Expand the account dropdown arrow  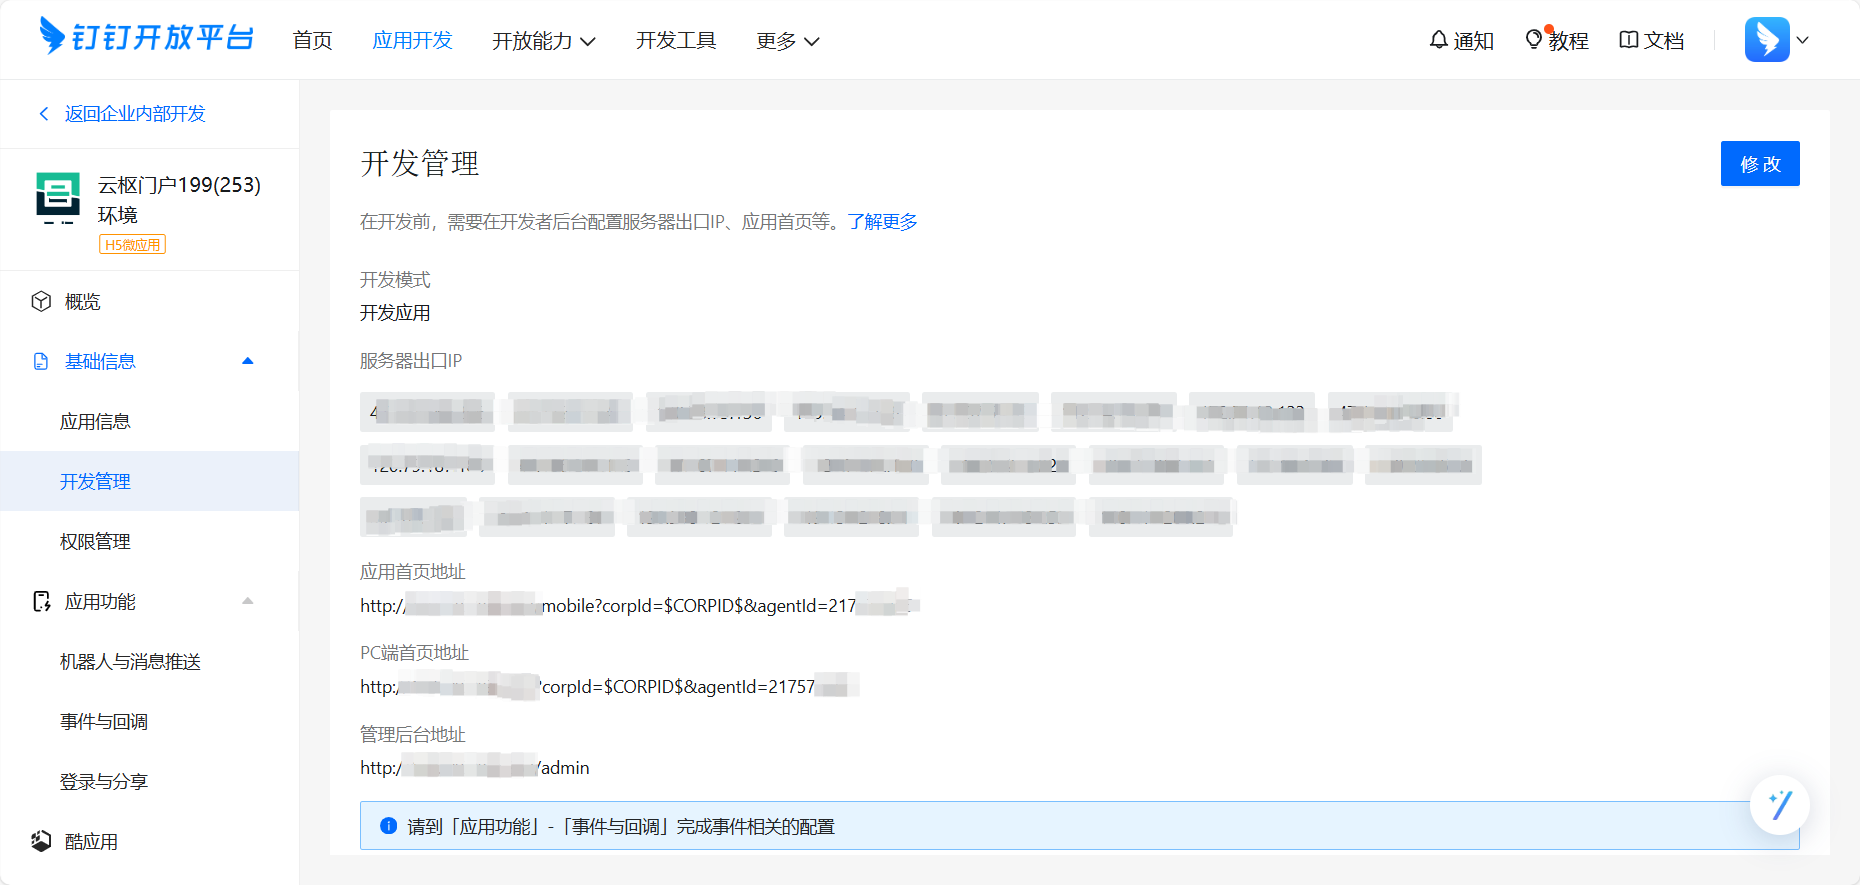pyautogui.click(x=1803, y=40)
